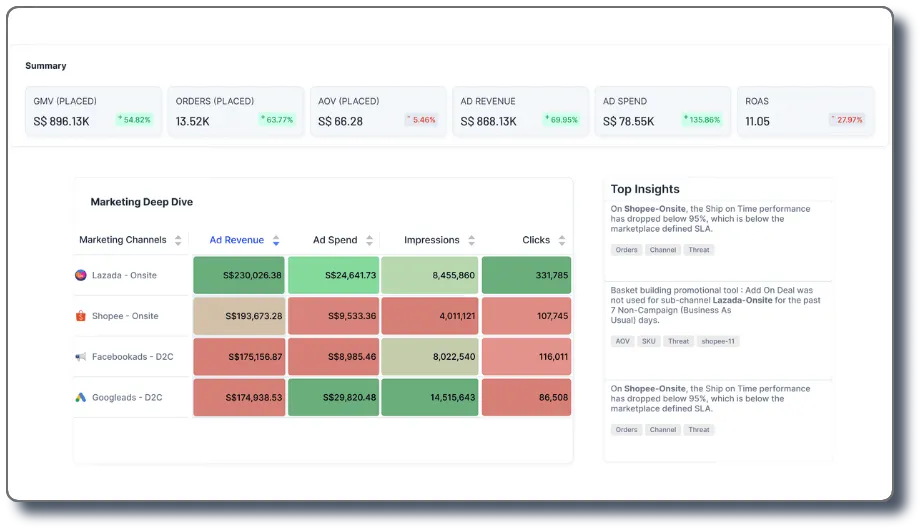Click the Lazada channel logo icon
Viewport: 924px width, 532px height.
click(x=81, y=275)
